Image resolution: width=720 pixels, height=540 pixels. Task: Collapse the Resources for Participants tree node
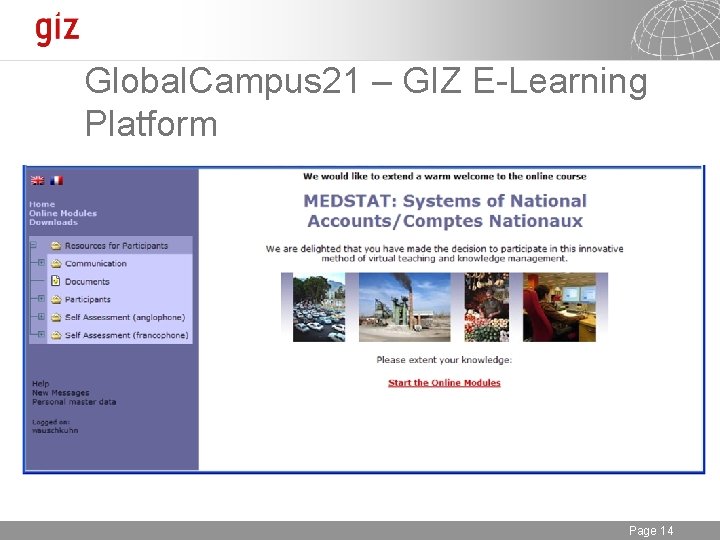[33, 245]
